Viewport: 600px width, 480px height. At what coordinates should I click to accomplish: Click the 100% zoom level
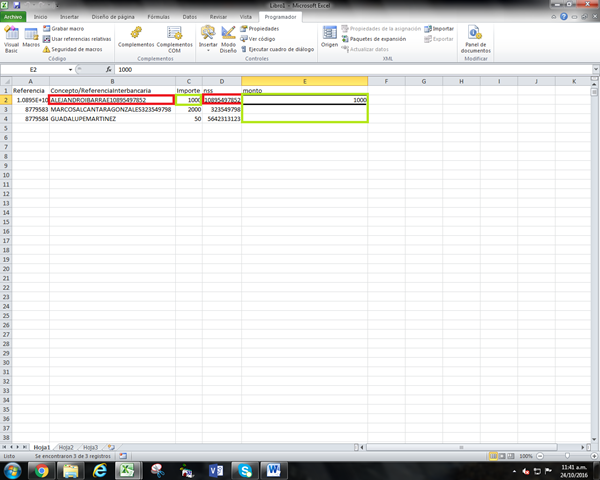point(526,456)
